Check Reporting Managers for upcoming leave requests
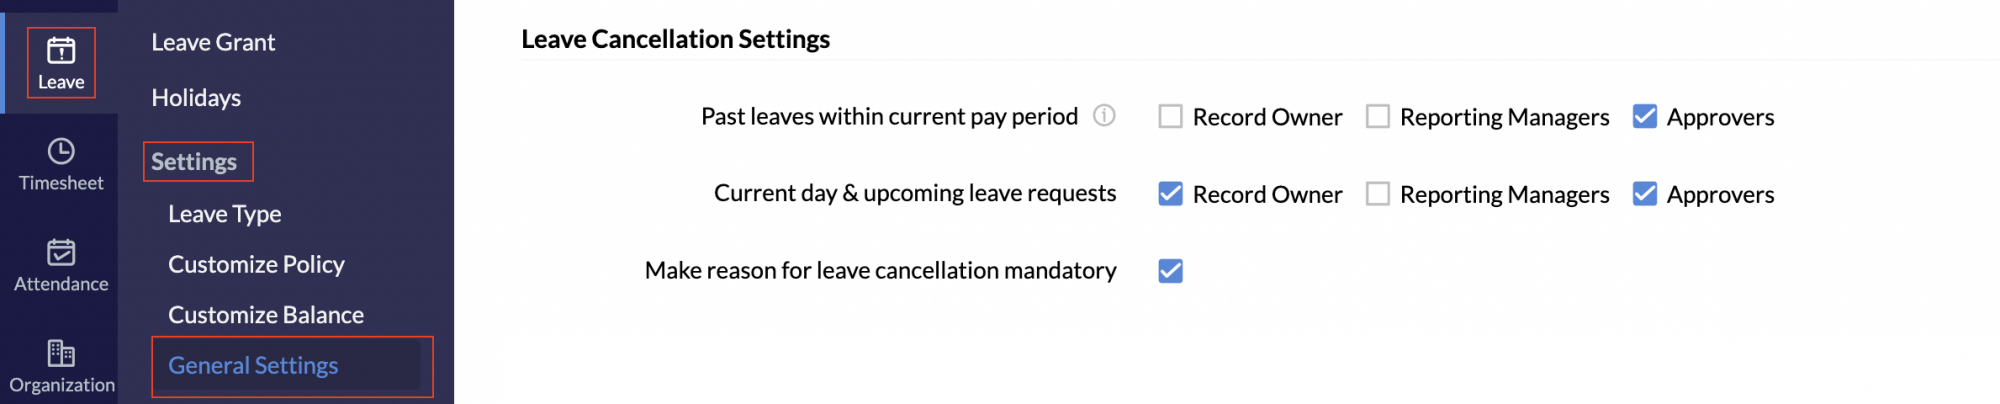Screen dimensions: 2000x404 pyautogui.click(x=1378, y=194)
